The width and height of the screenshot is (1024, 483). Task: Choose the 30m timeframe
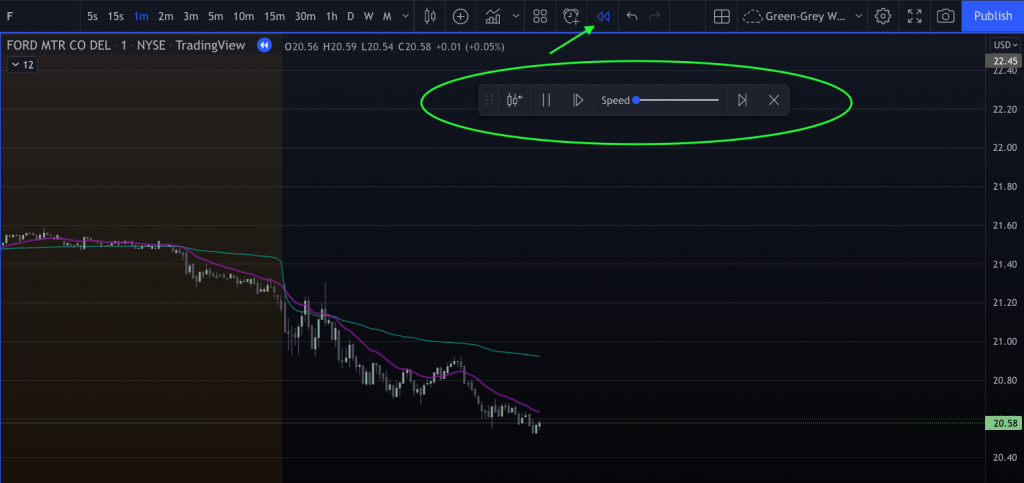(x=305, y=16)
